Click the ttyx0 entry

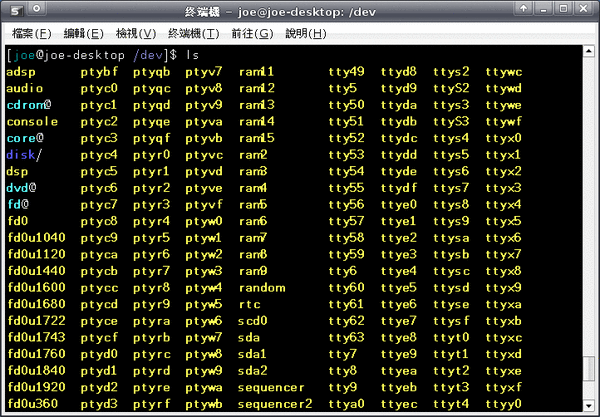coord(504,138)
